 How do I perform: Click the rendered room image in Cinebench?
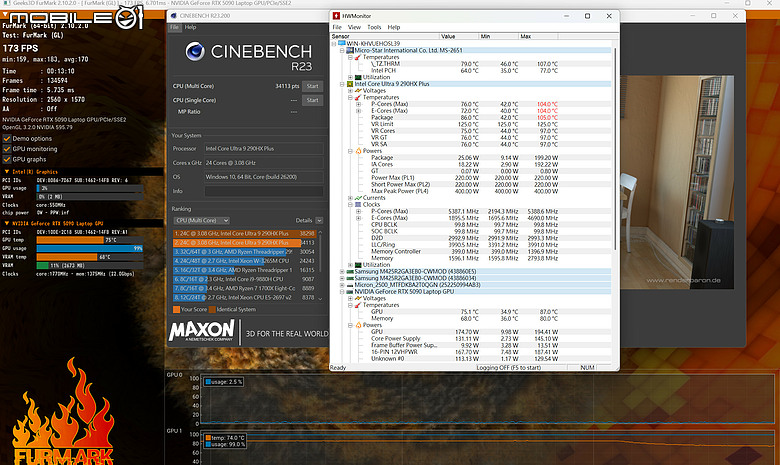677,182
